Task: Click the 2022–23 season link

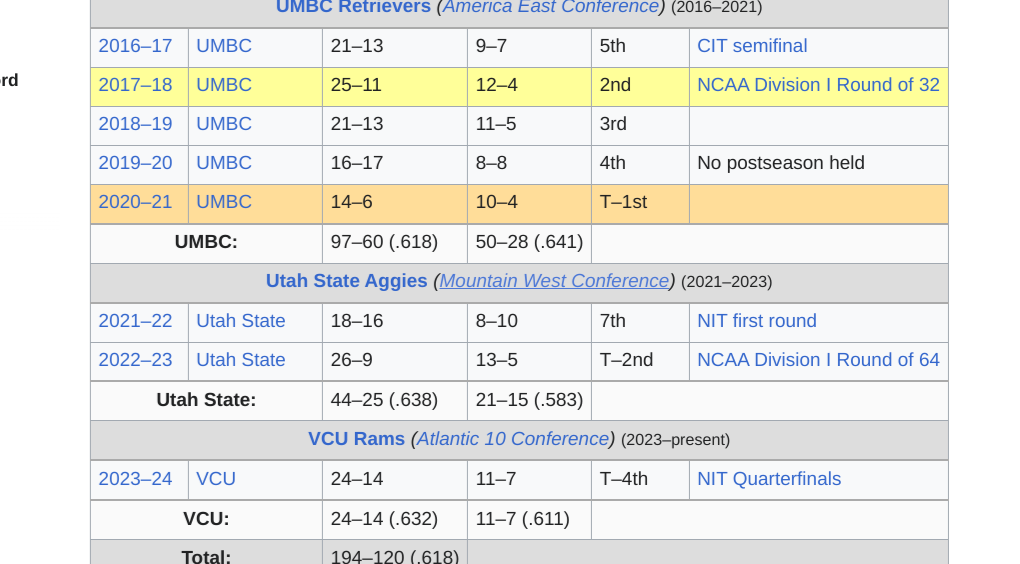Action: coord(135,360)
